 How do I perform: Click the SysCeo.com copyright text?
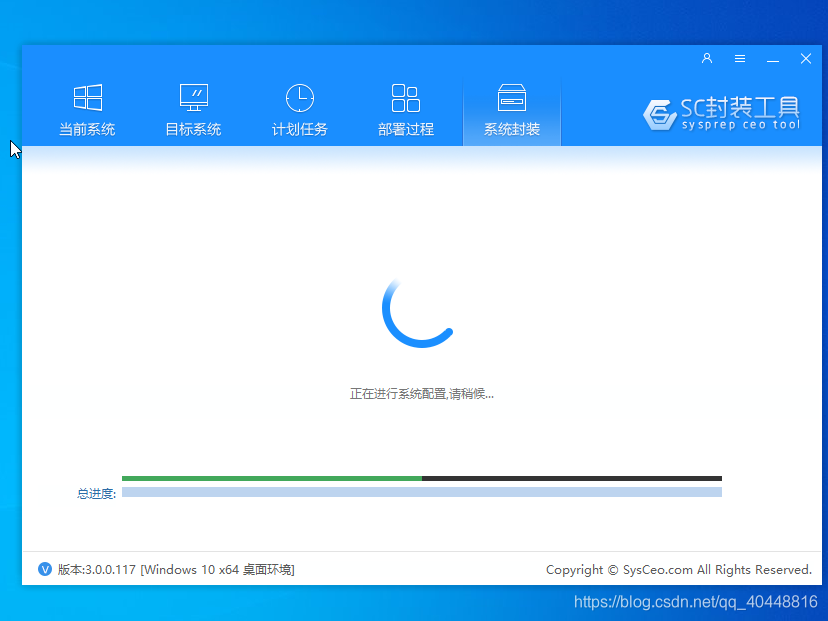679,570
